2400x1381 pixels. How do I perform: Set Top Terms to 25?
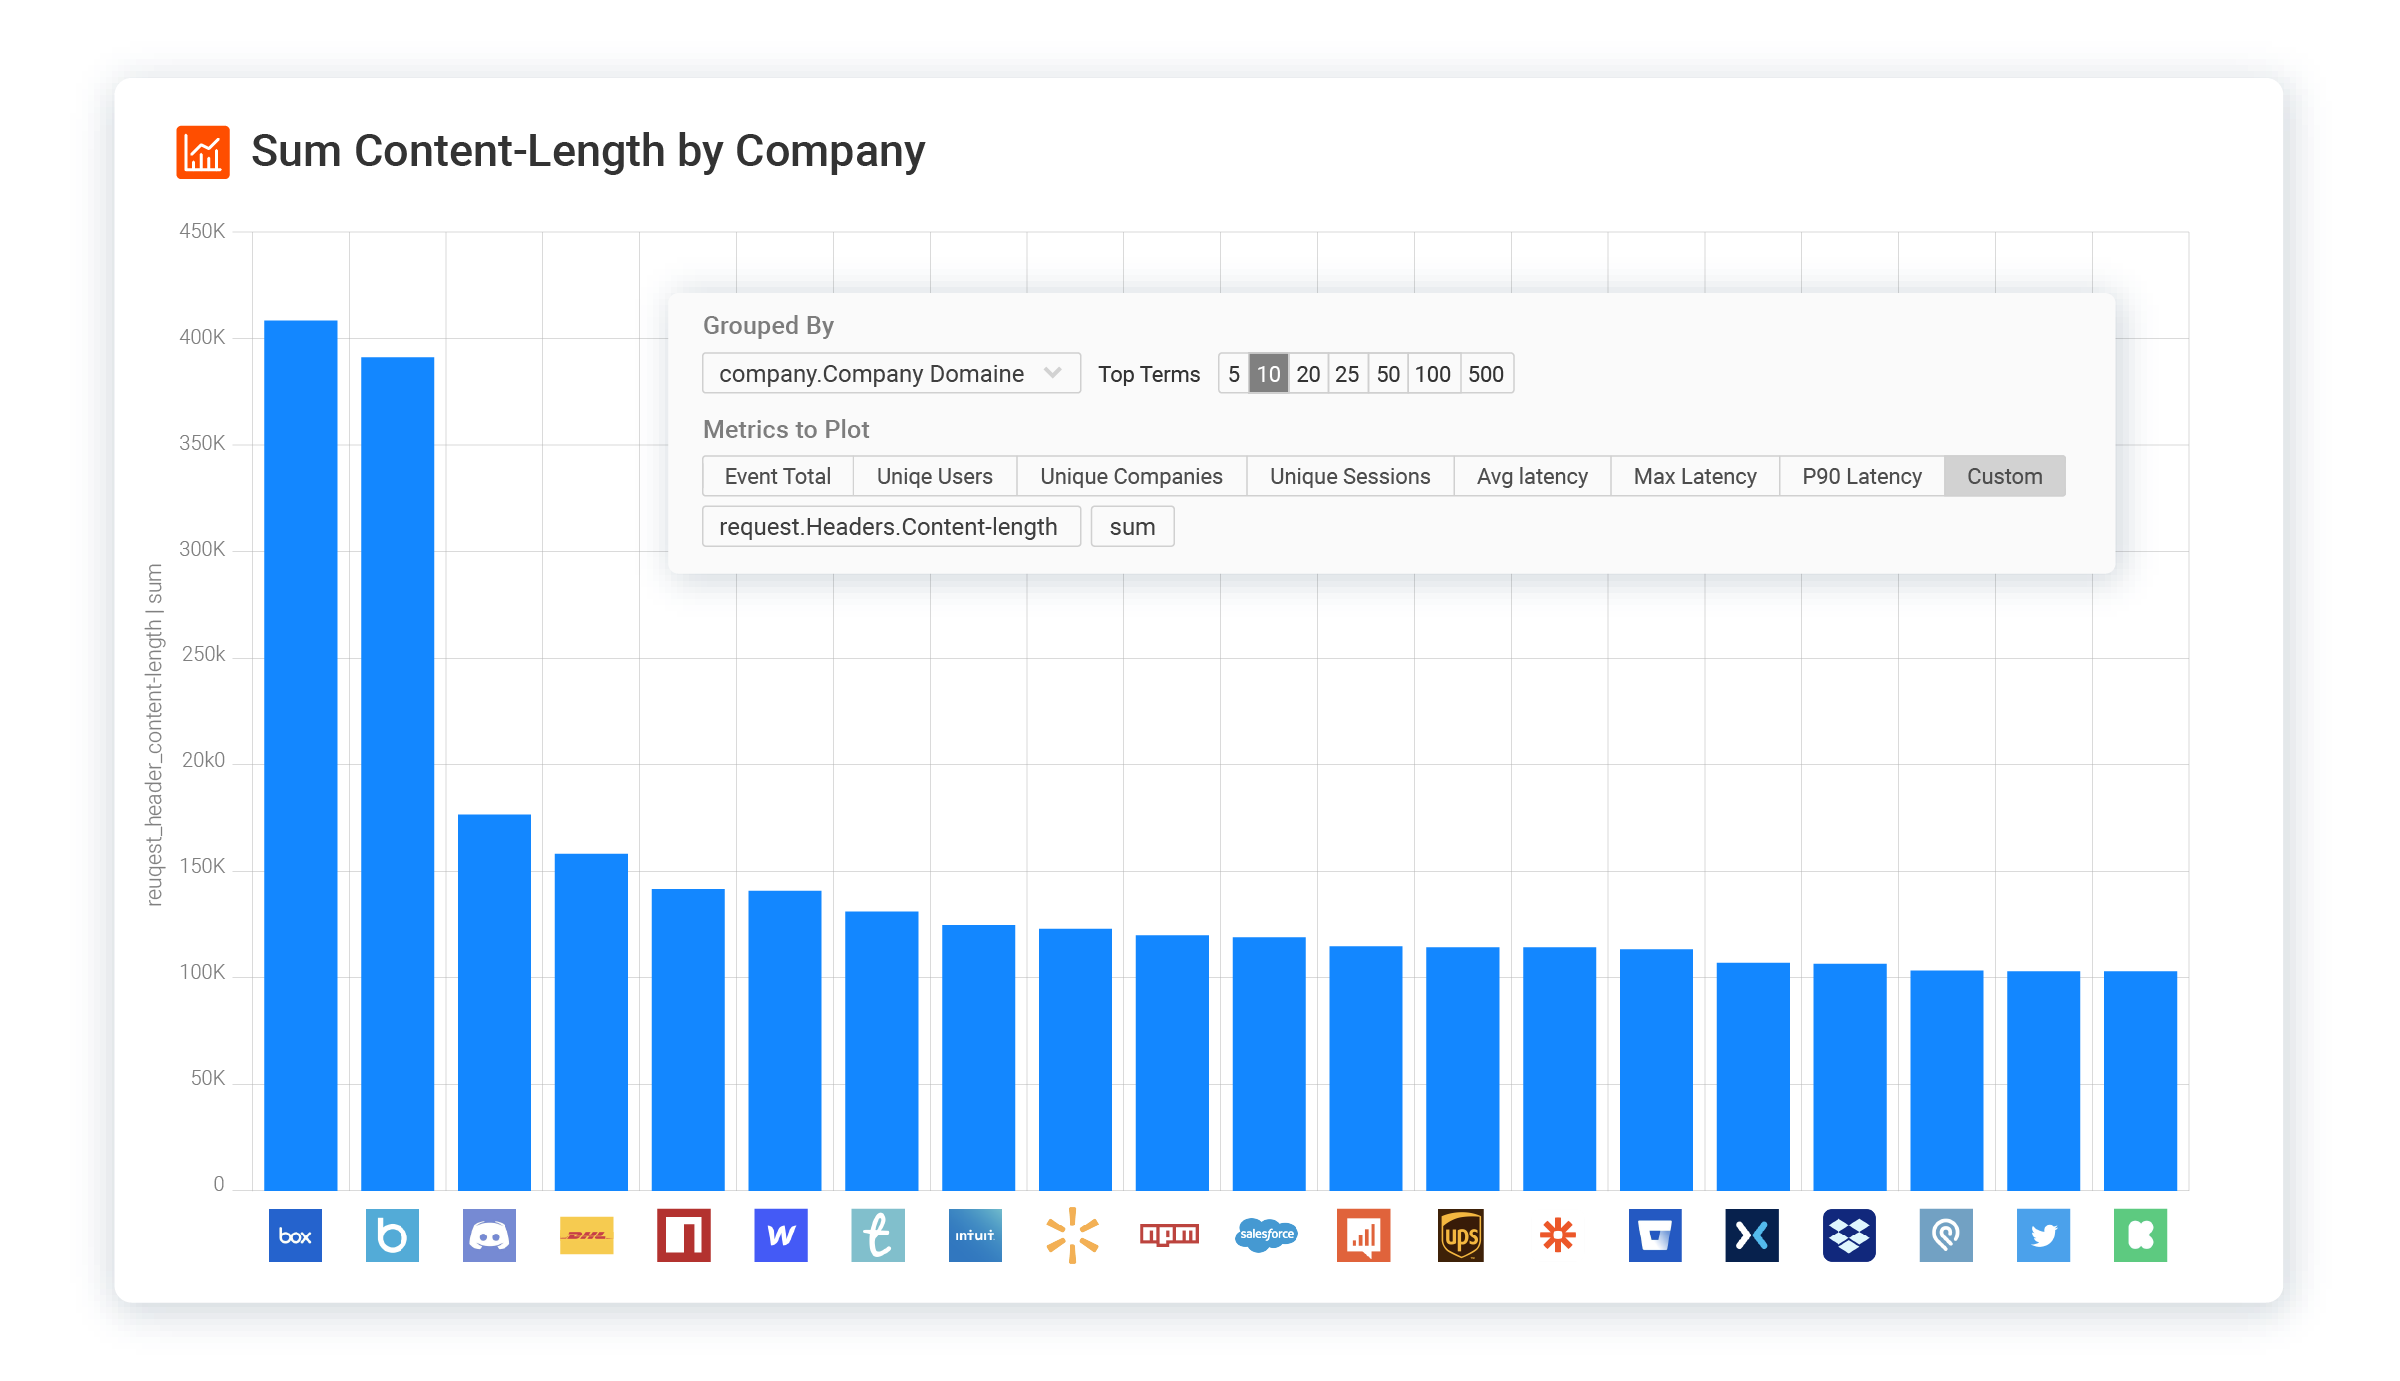pyautogui.click(x=1347, y=374)
